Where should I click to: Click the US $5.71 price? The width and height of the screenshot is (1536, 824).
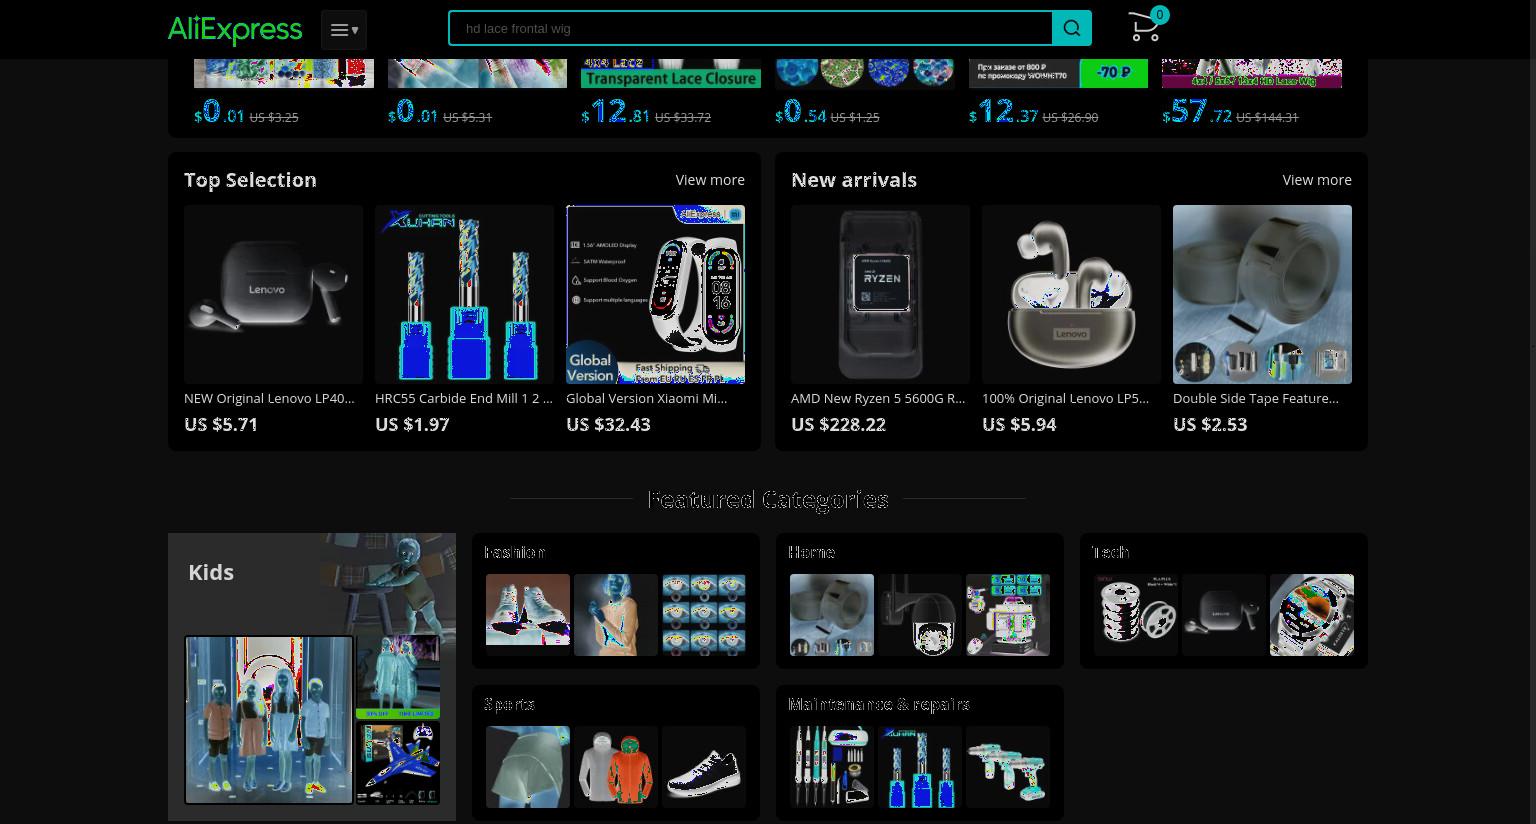pyautogui.click(x=221, y=424)
